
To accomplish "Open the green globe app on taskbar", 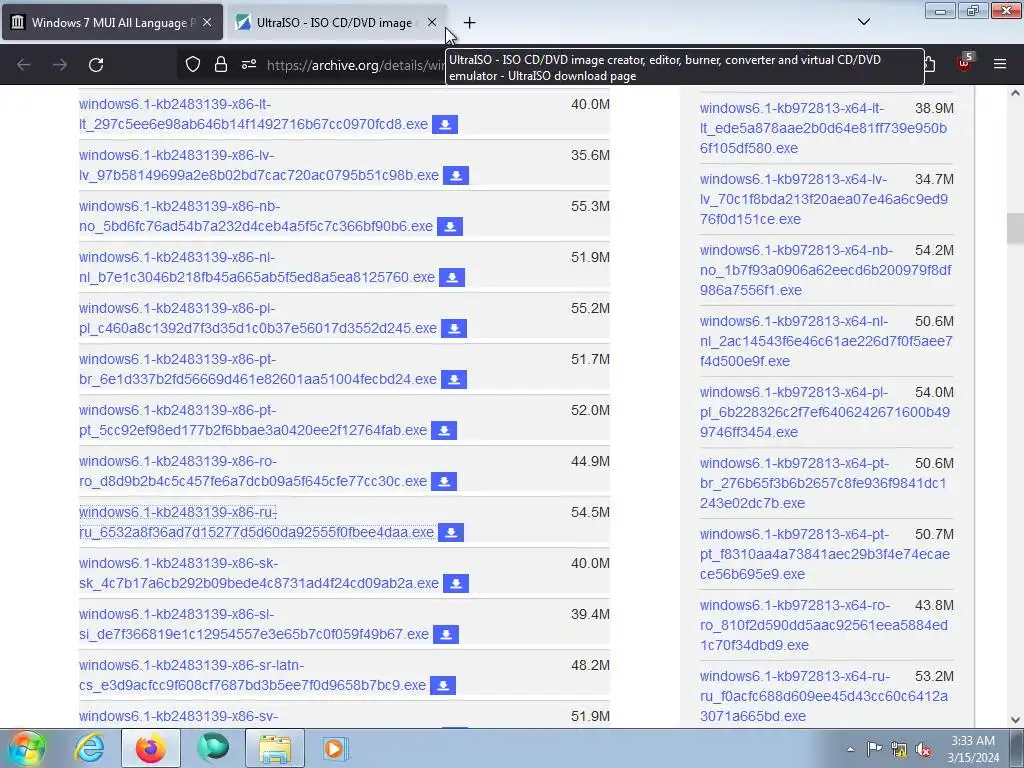I will [x=213, y=748].
